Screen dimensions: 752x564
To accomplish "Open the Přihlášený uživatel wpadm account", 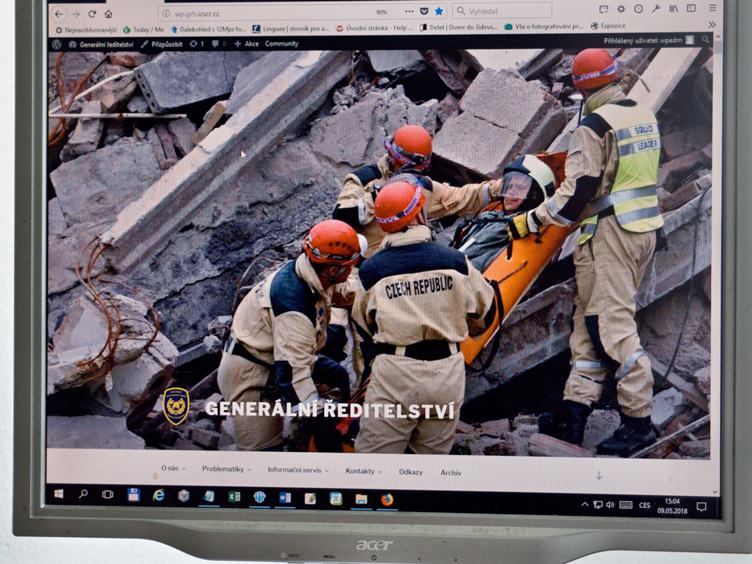I will 648,40.
